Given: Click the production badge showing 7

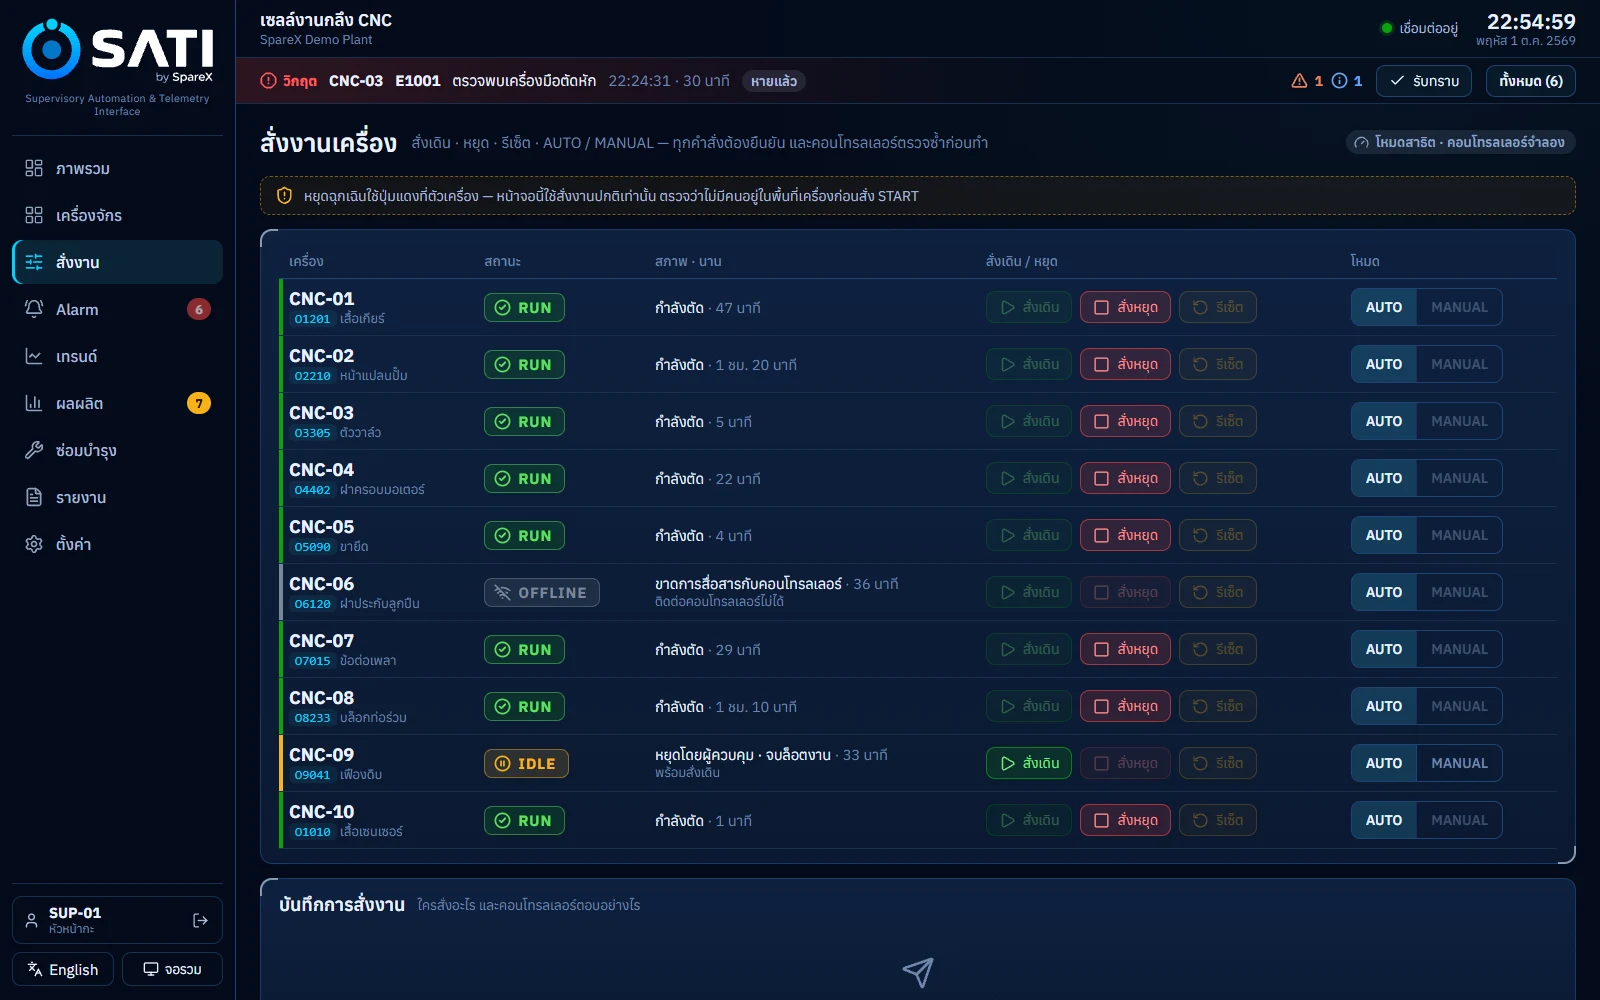Looking at the screenshot, I should click(199, 403).
